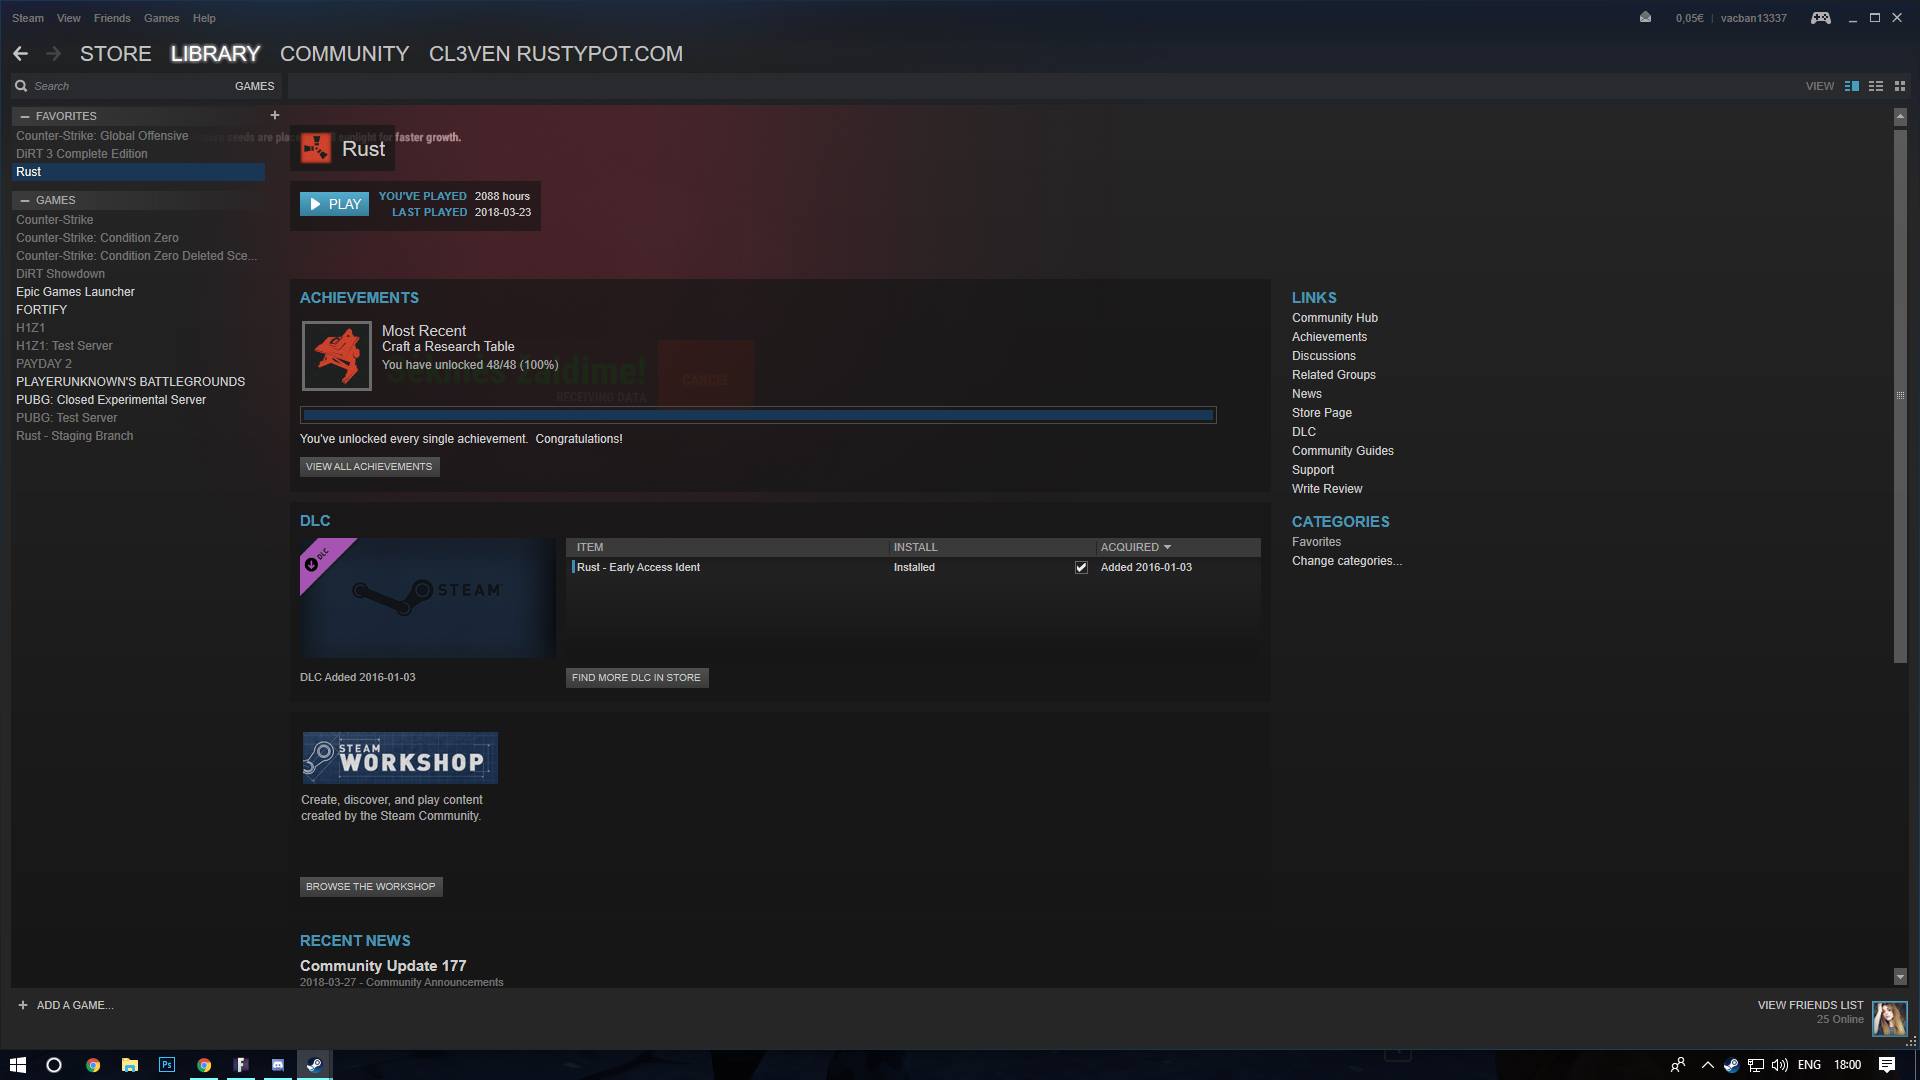Open View All Achievements
Image resolution: width=1920 pixels, height=1080 pixels.
369,467
